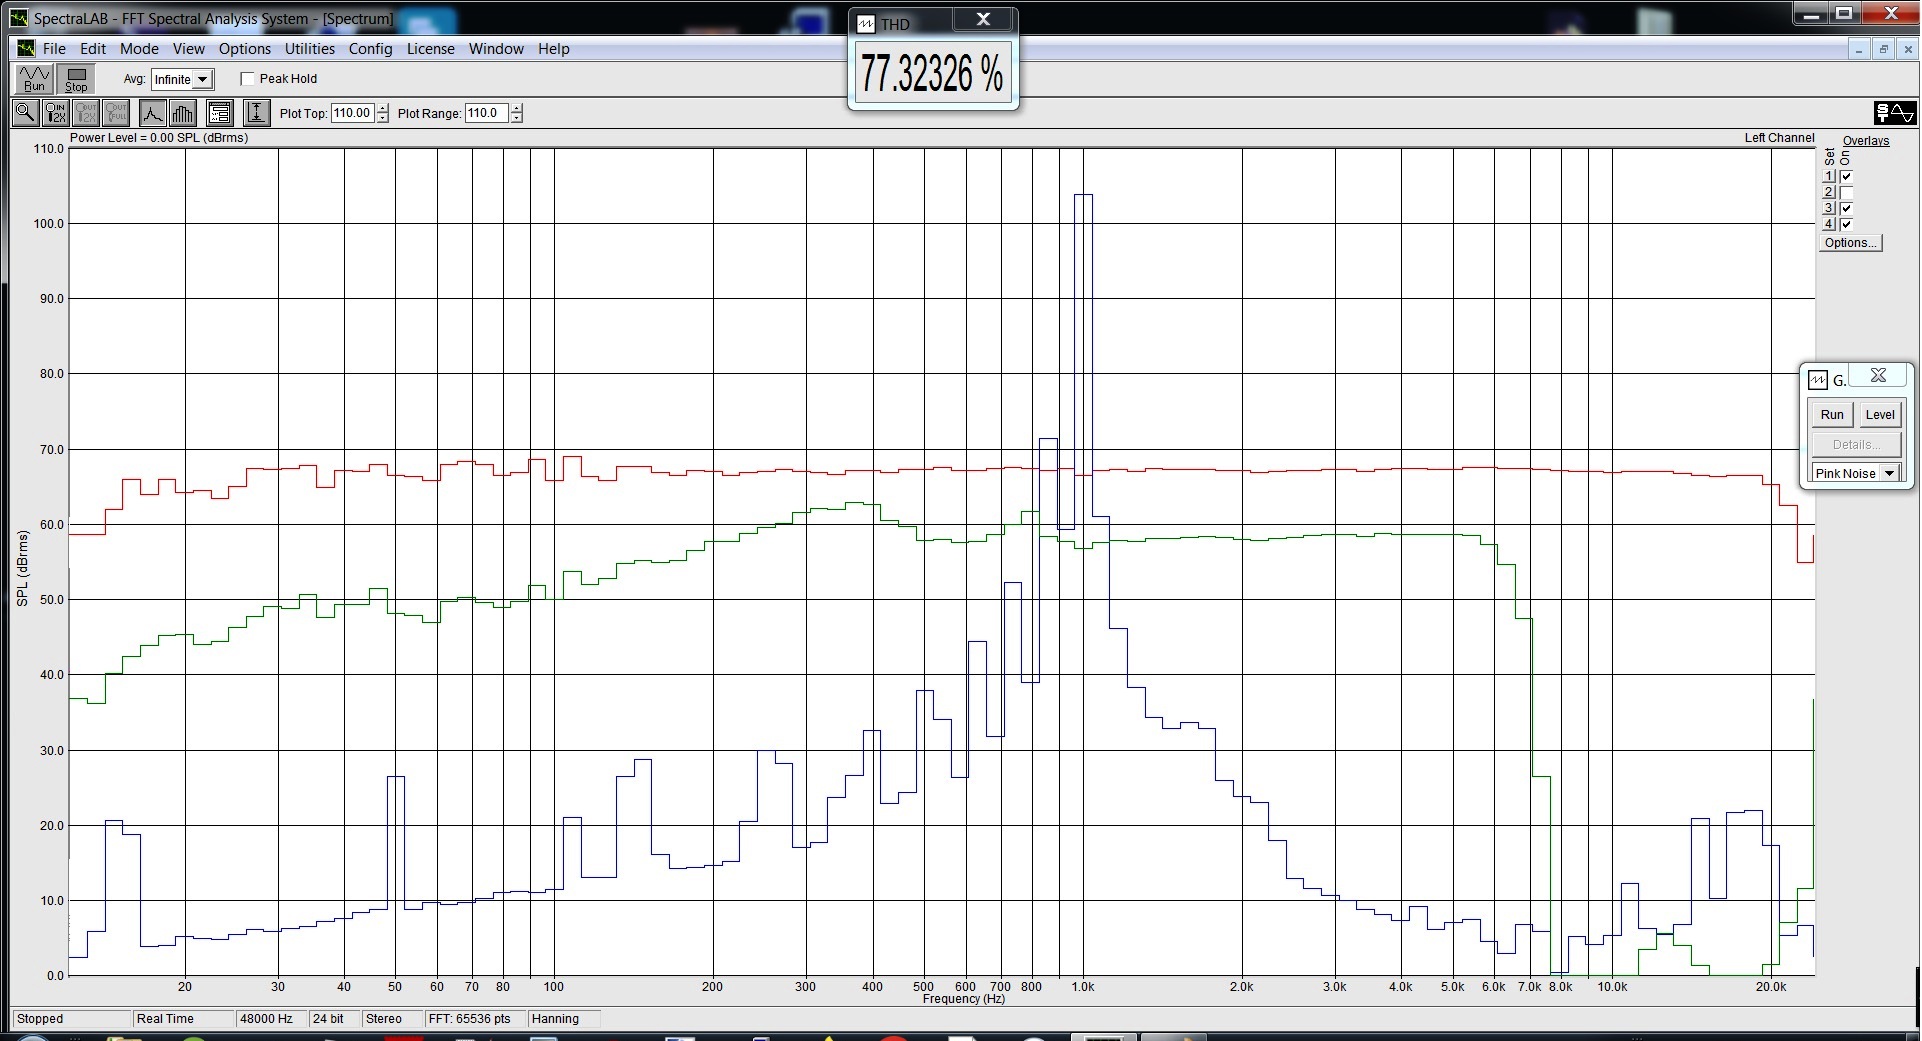
Task: Increase Plot Top with up arrow
Action: (x=383, y=108)
